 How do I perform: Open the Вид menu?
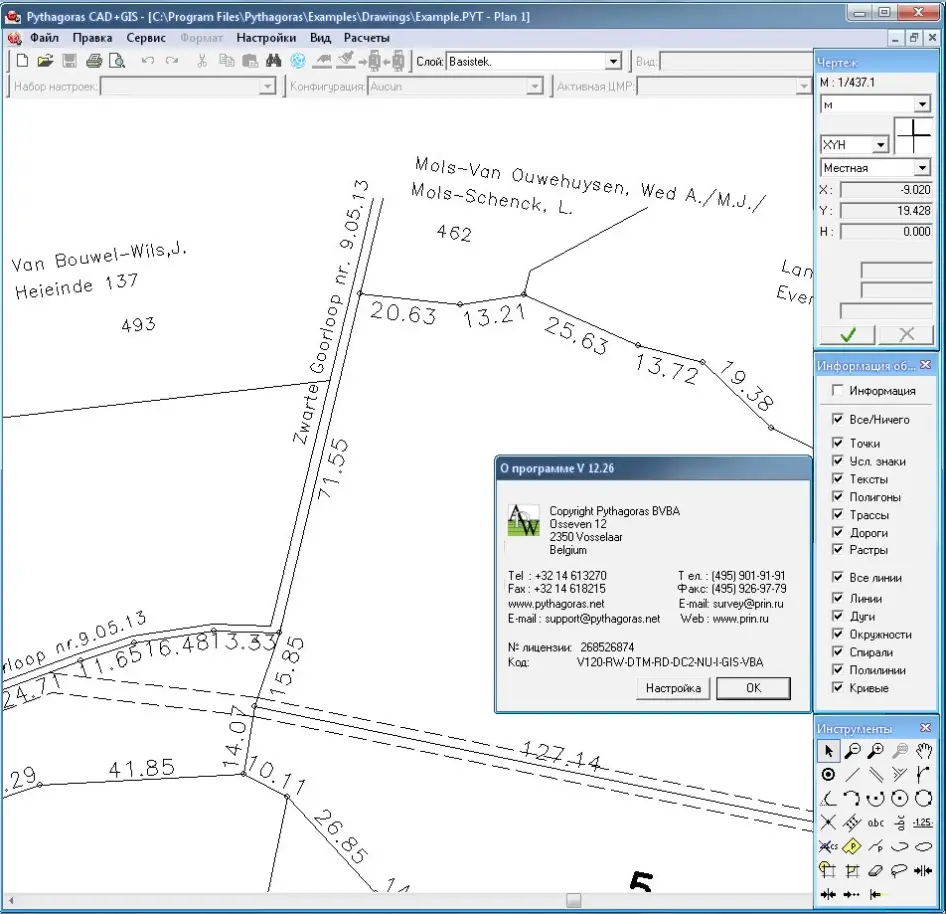click(320, 37)
